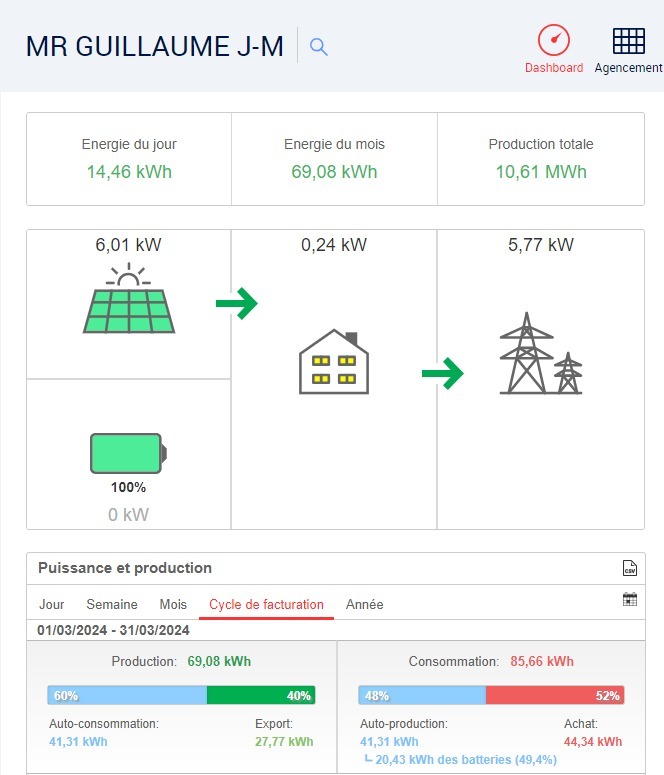664x775 pixels.
Task: Switch to the Semaine tab
Action: [x=112, y=605]
